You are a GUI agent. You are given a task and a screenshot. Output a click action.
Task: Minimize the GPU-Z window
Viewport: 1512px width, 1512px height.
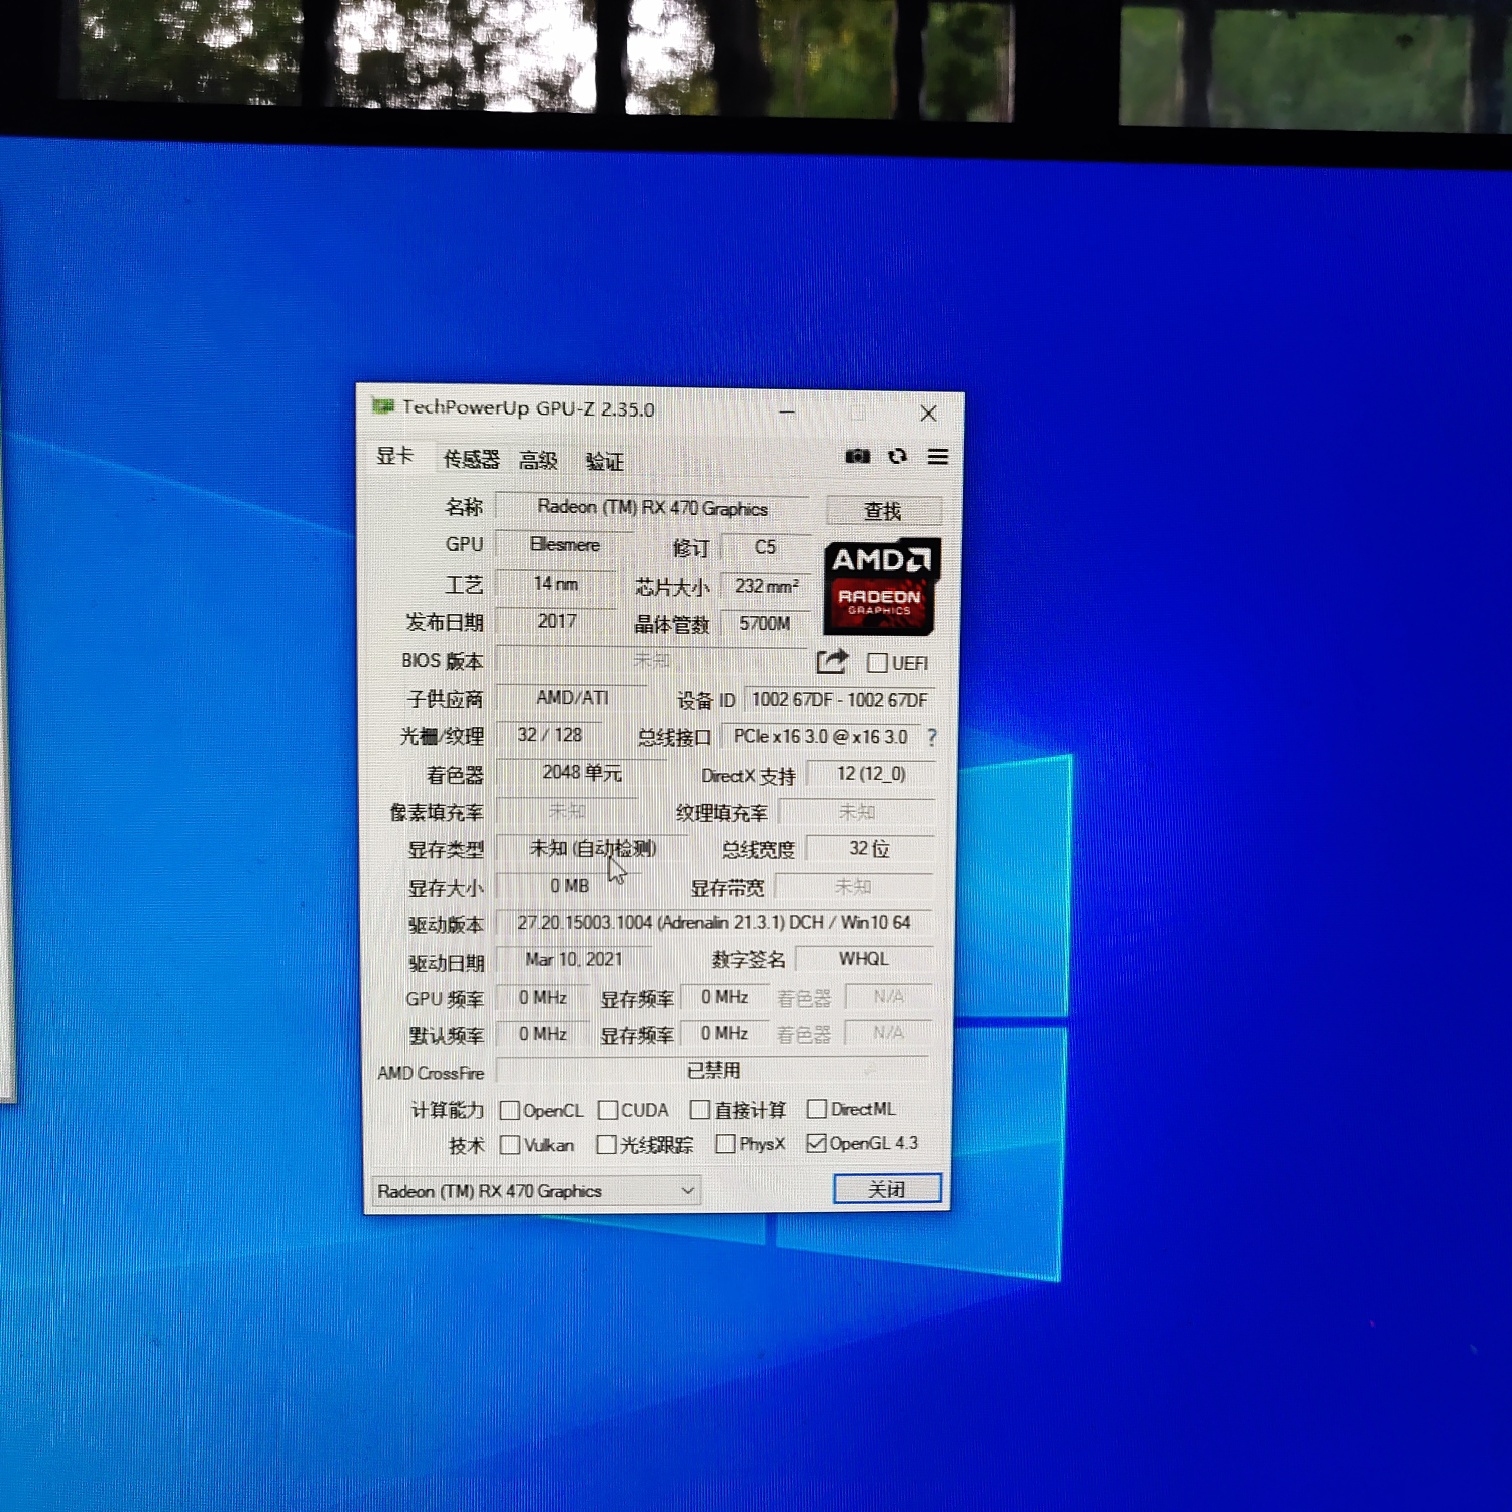[787, 412]
